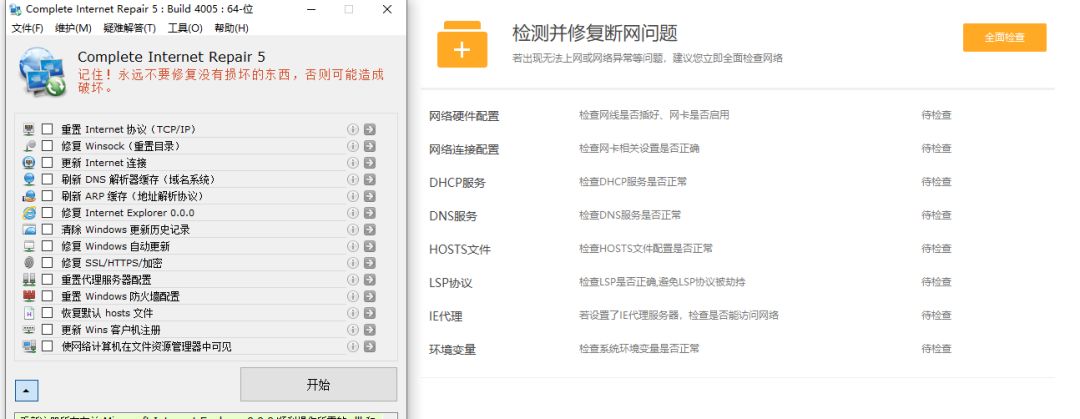Click 待检查 status beside 环境变量
This screenshot has height=419, width=1080.
[x=936, y=349]
